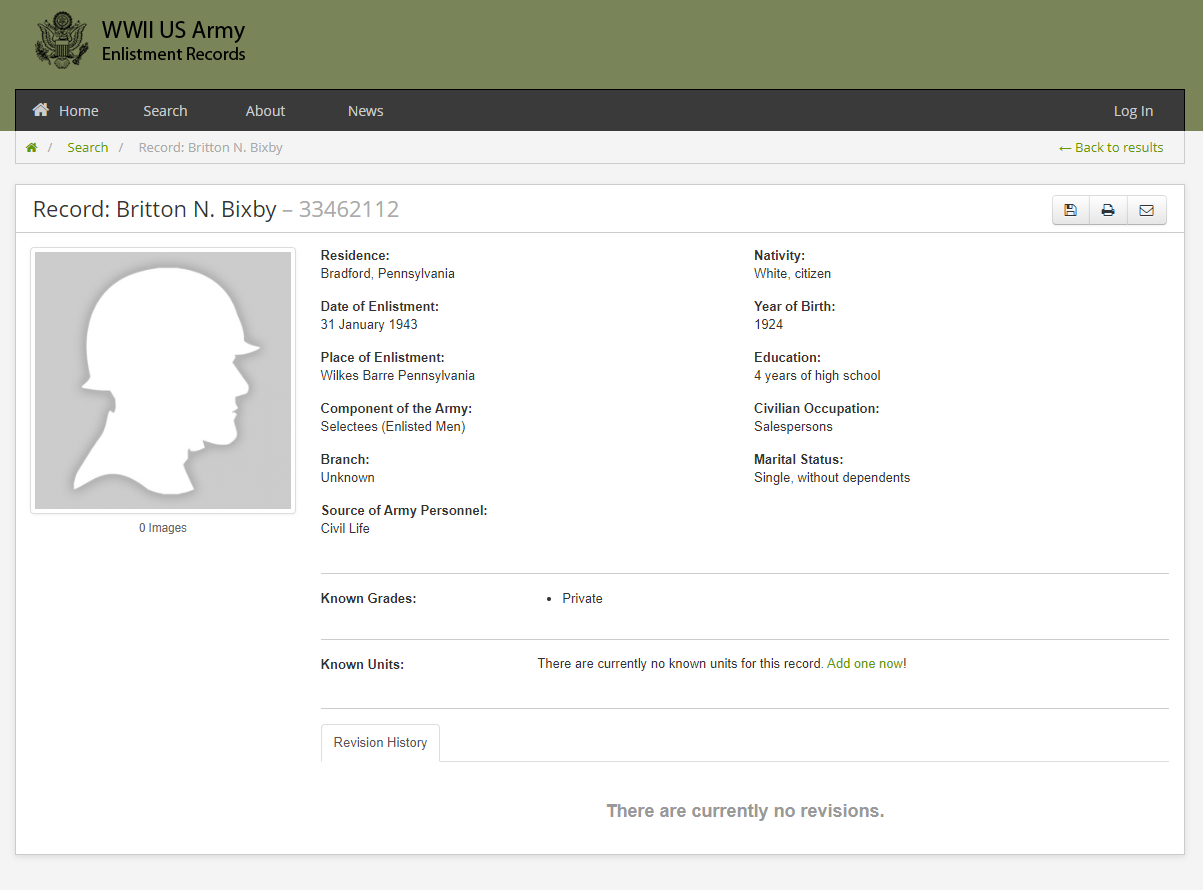Click the green home icon in breadcrumb

[x=32, y=148]
